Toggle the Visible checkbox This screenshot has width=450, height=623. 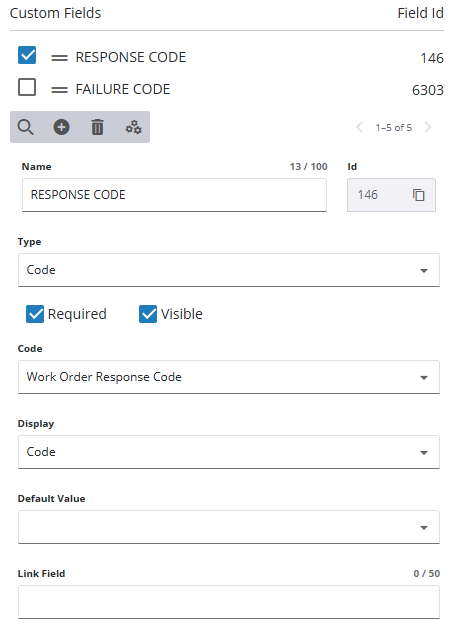point(148,314)
